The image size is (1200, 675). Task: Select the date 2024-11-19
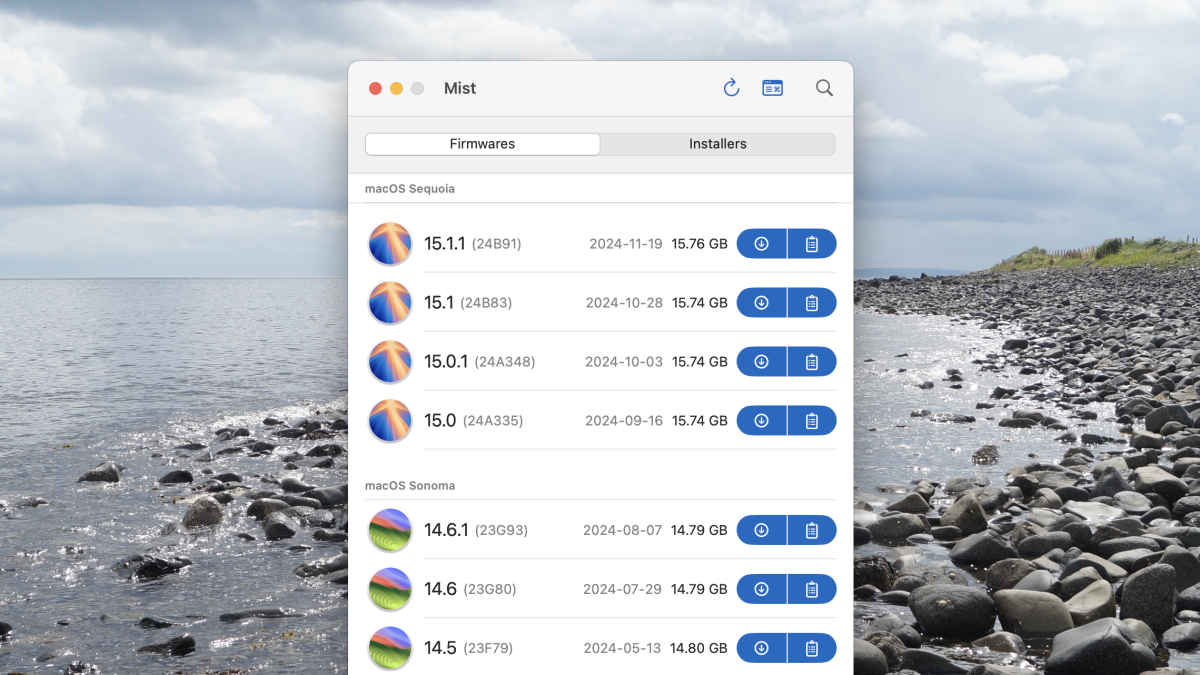[x=626, y=244]
